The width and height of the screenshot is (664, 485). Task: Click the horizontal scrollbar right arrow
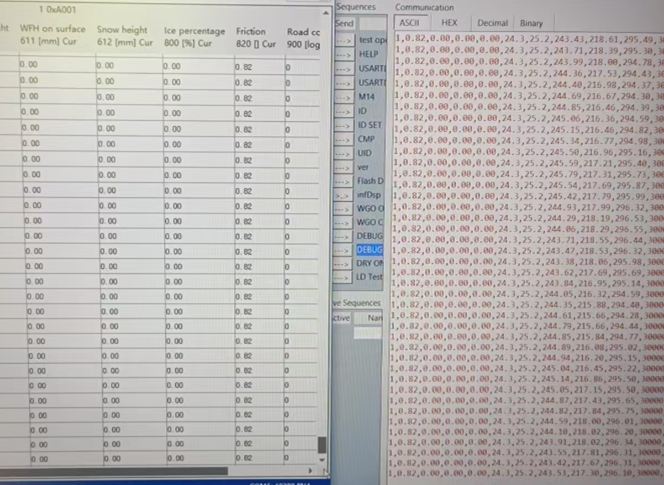coord(310,471)
